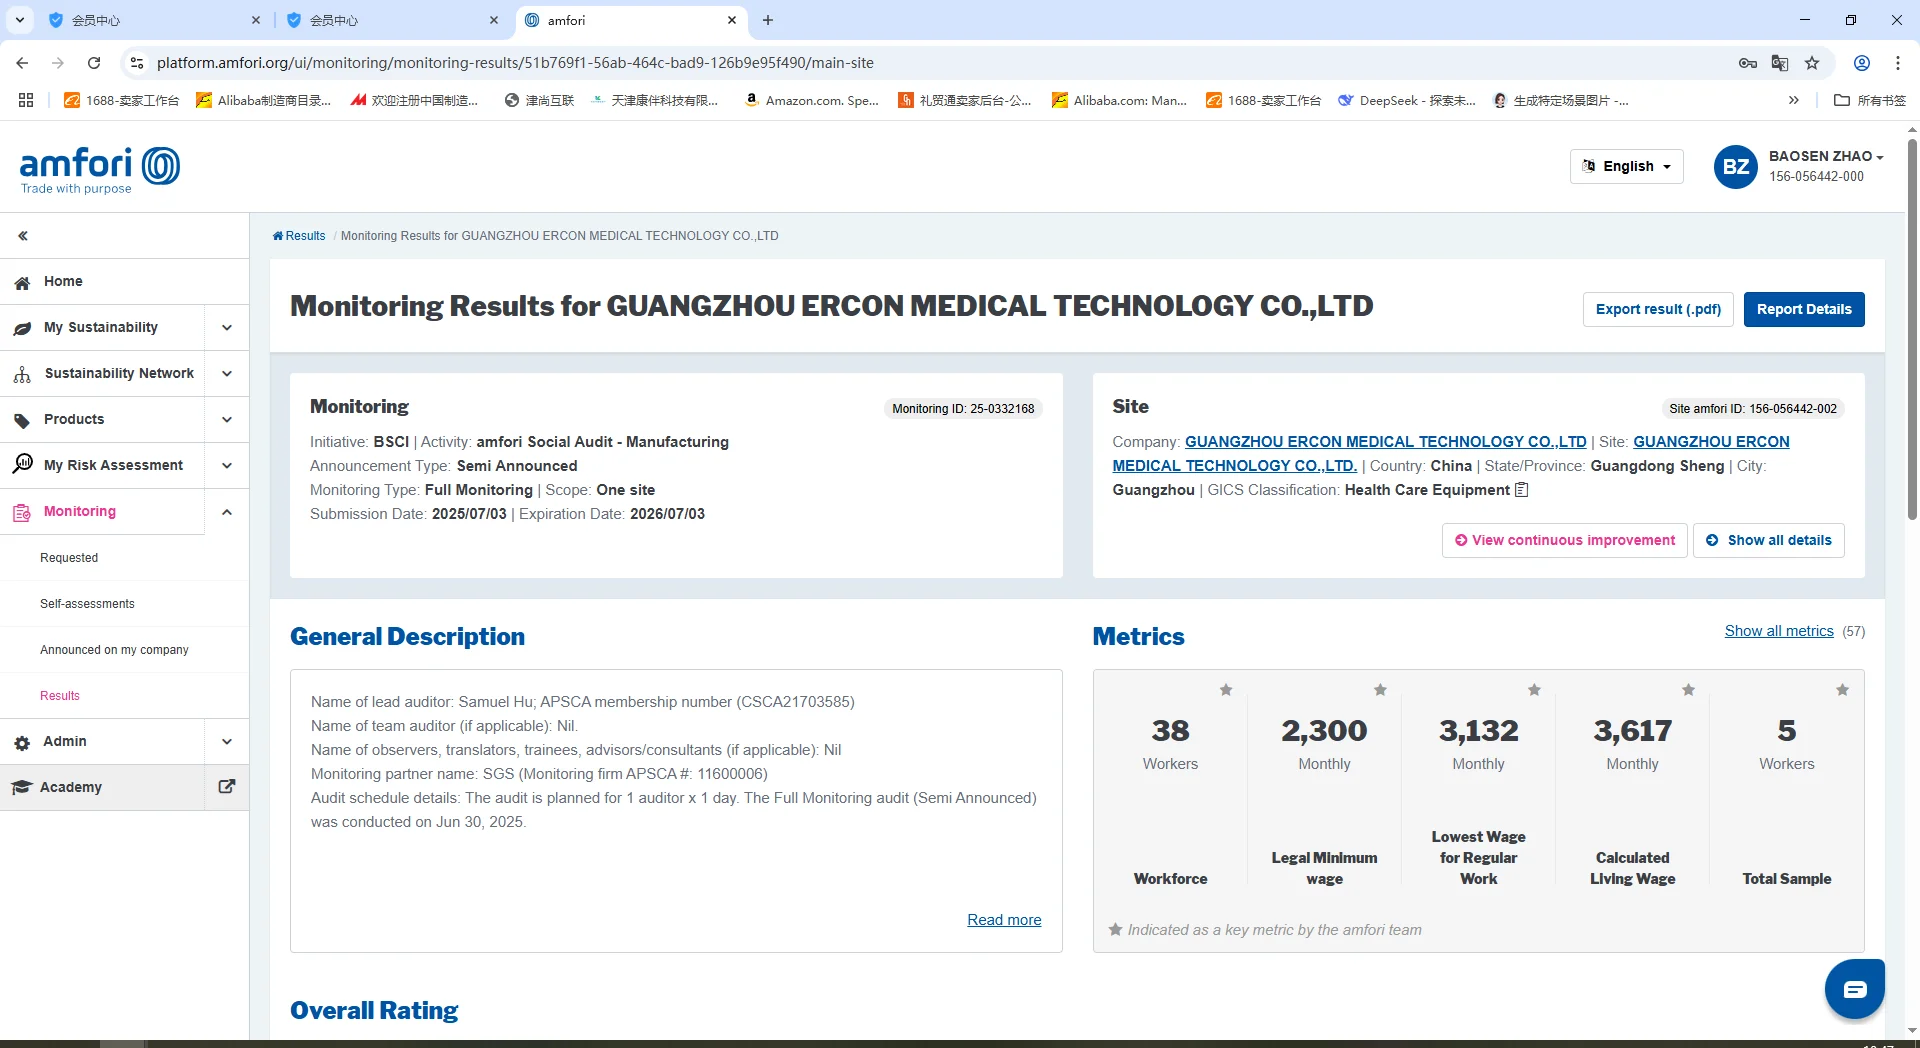Click the Results home breadcrumb
The width and height of the screenshot is (1920, 1048).
[x=299, y=236]
